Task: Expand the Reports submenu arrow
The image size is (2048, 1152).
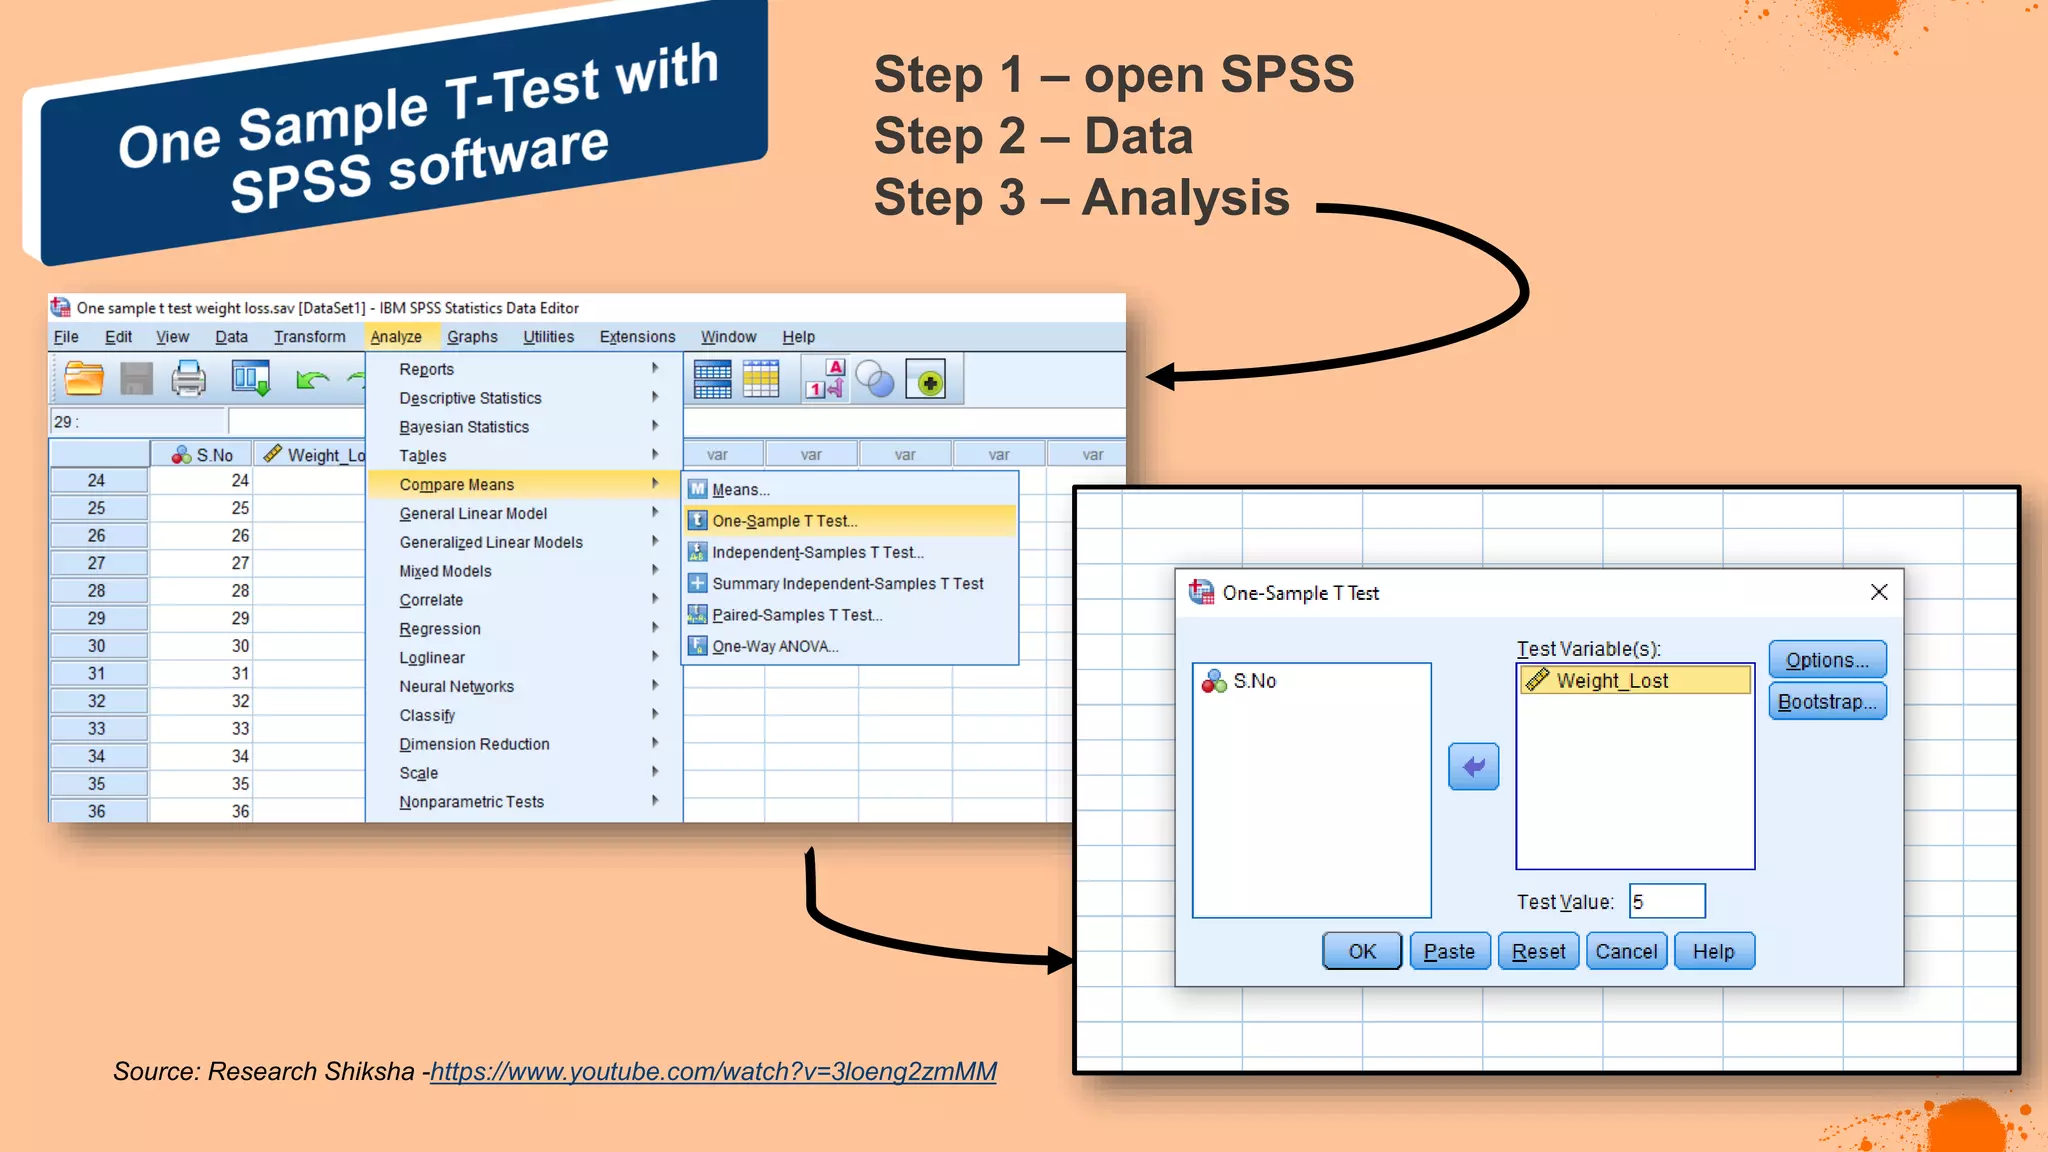Action: pyautogui.click(x=655, y=368)
